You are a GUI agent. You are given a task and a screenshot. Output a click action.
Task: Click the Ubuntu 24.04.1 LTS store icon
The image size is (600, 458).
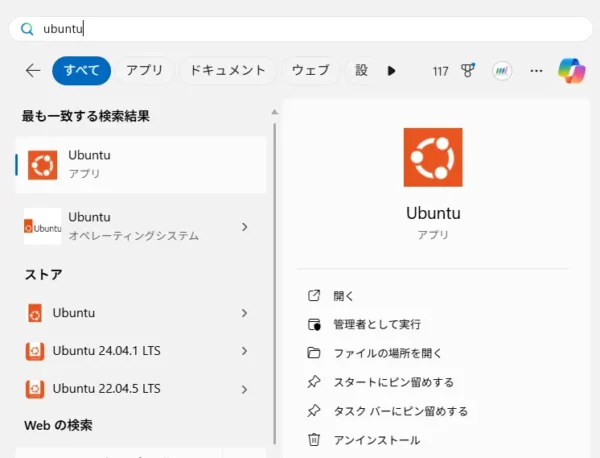click(35, 351)
